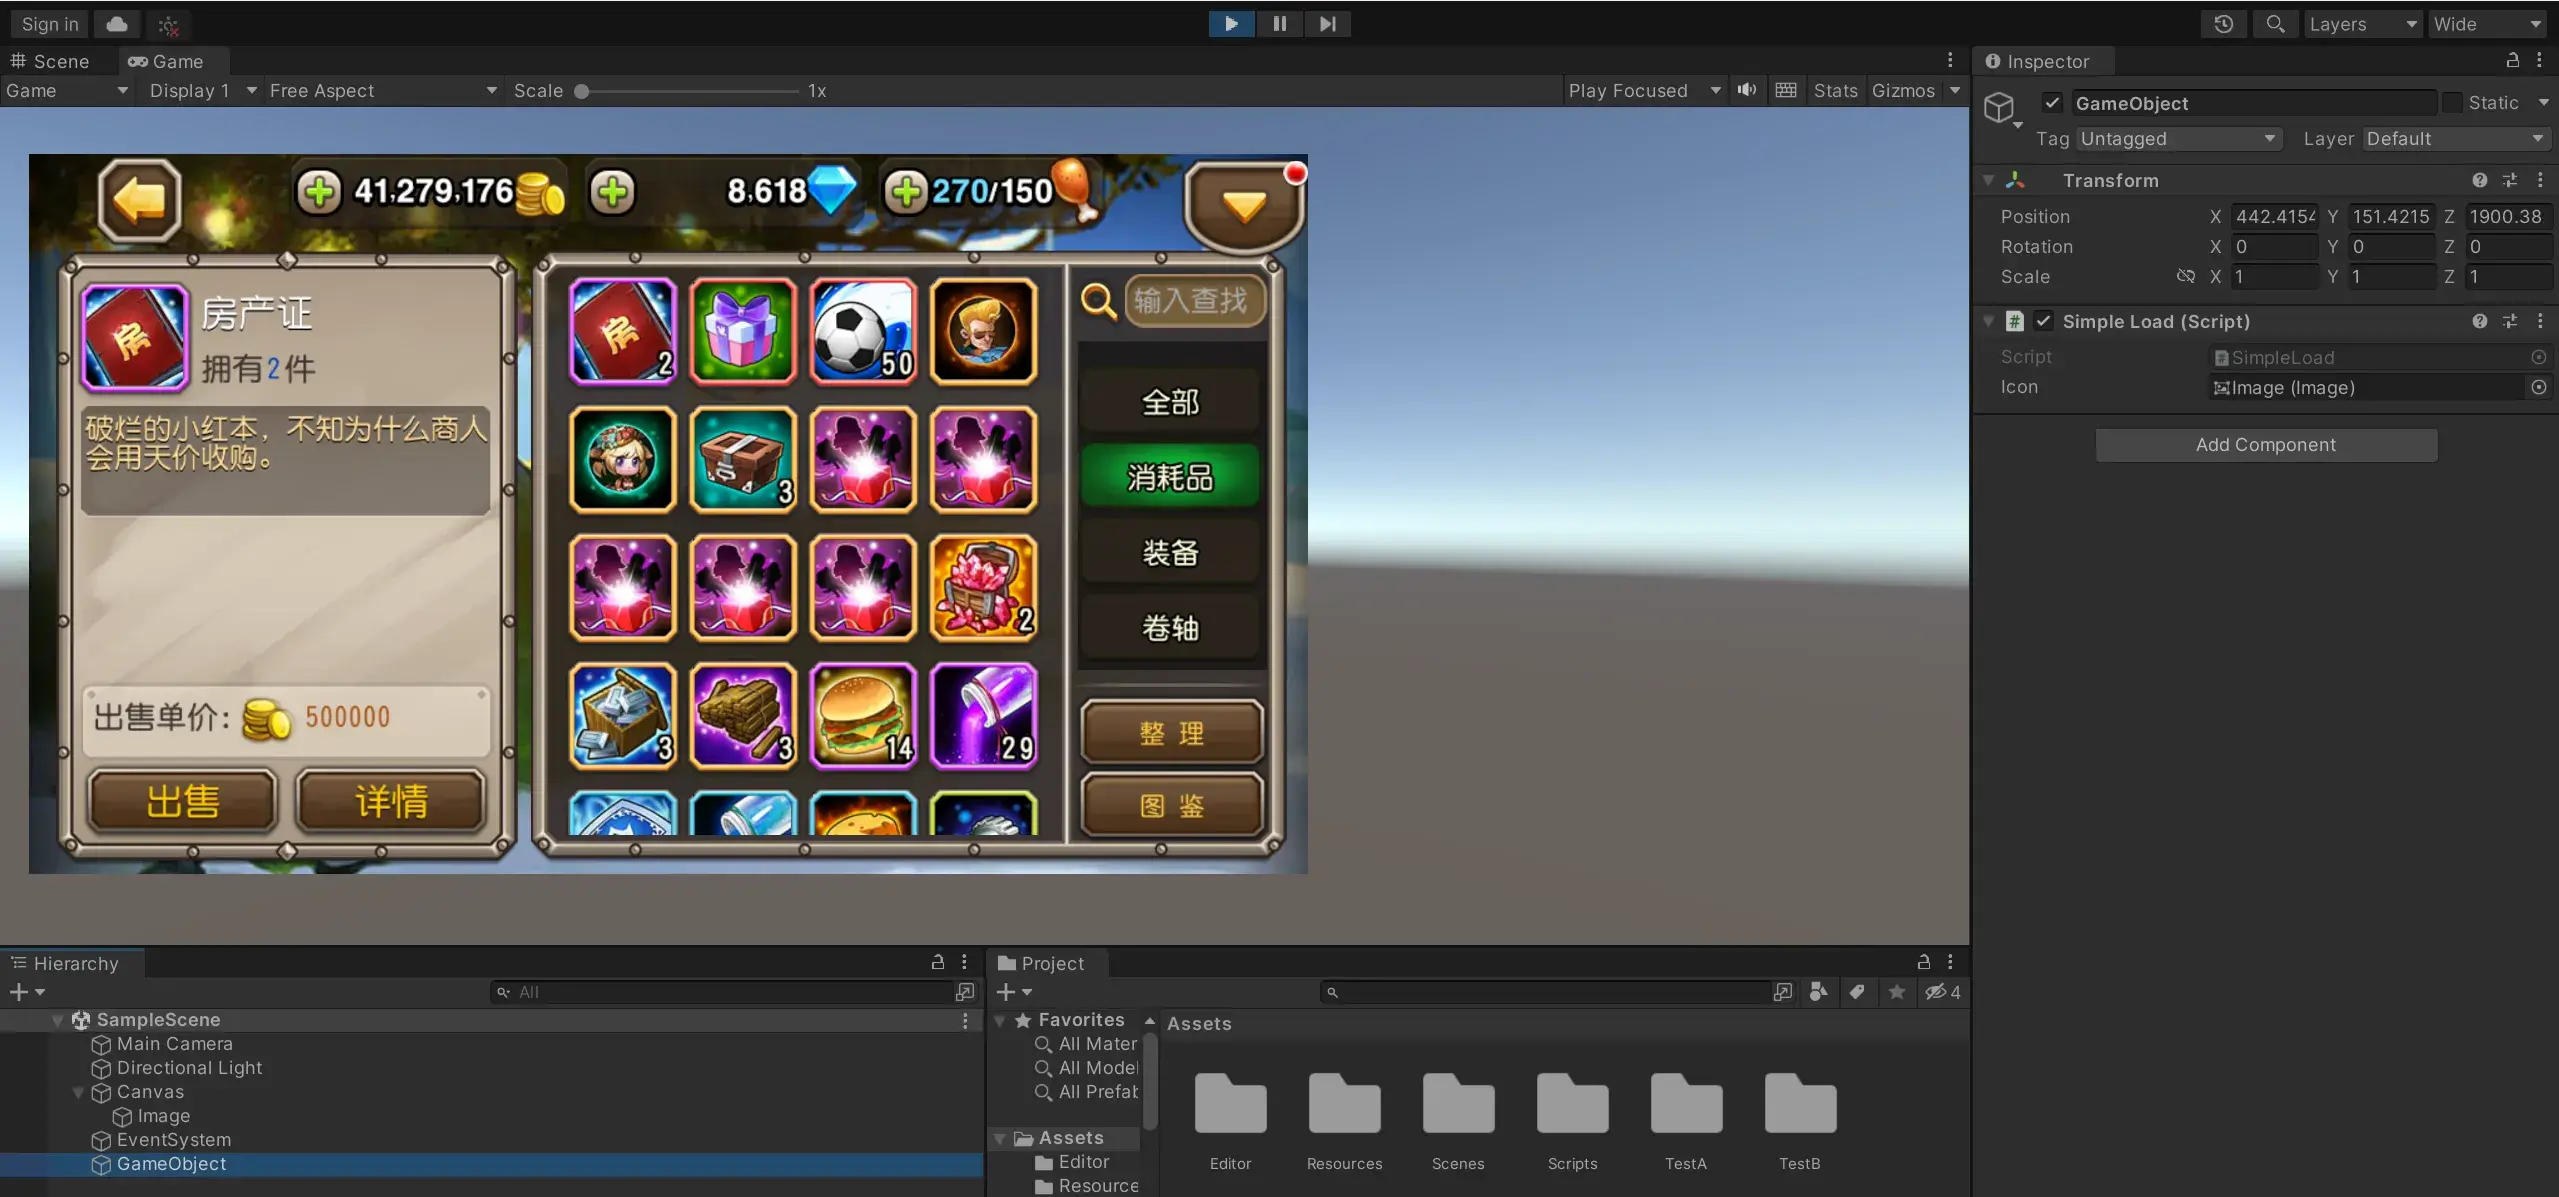Open Search by Type icon in Project
Image resolution: width=2559 pixels, height=1197 pixels.
pyautogui.click(x=1819, y=992)
